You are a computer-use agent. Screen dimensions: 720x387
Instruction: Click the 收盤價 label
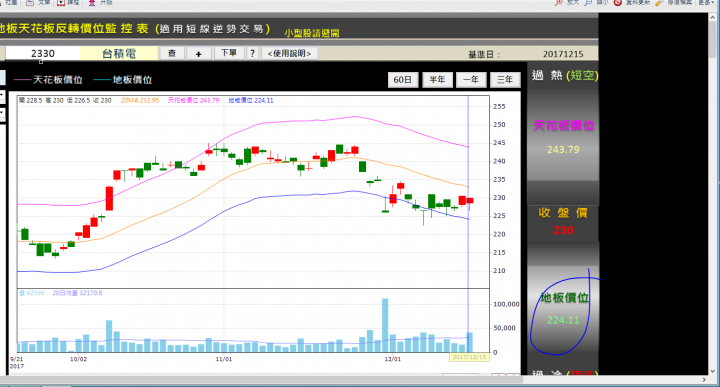563,213
